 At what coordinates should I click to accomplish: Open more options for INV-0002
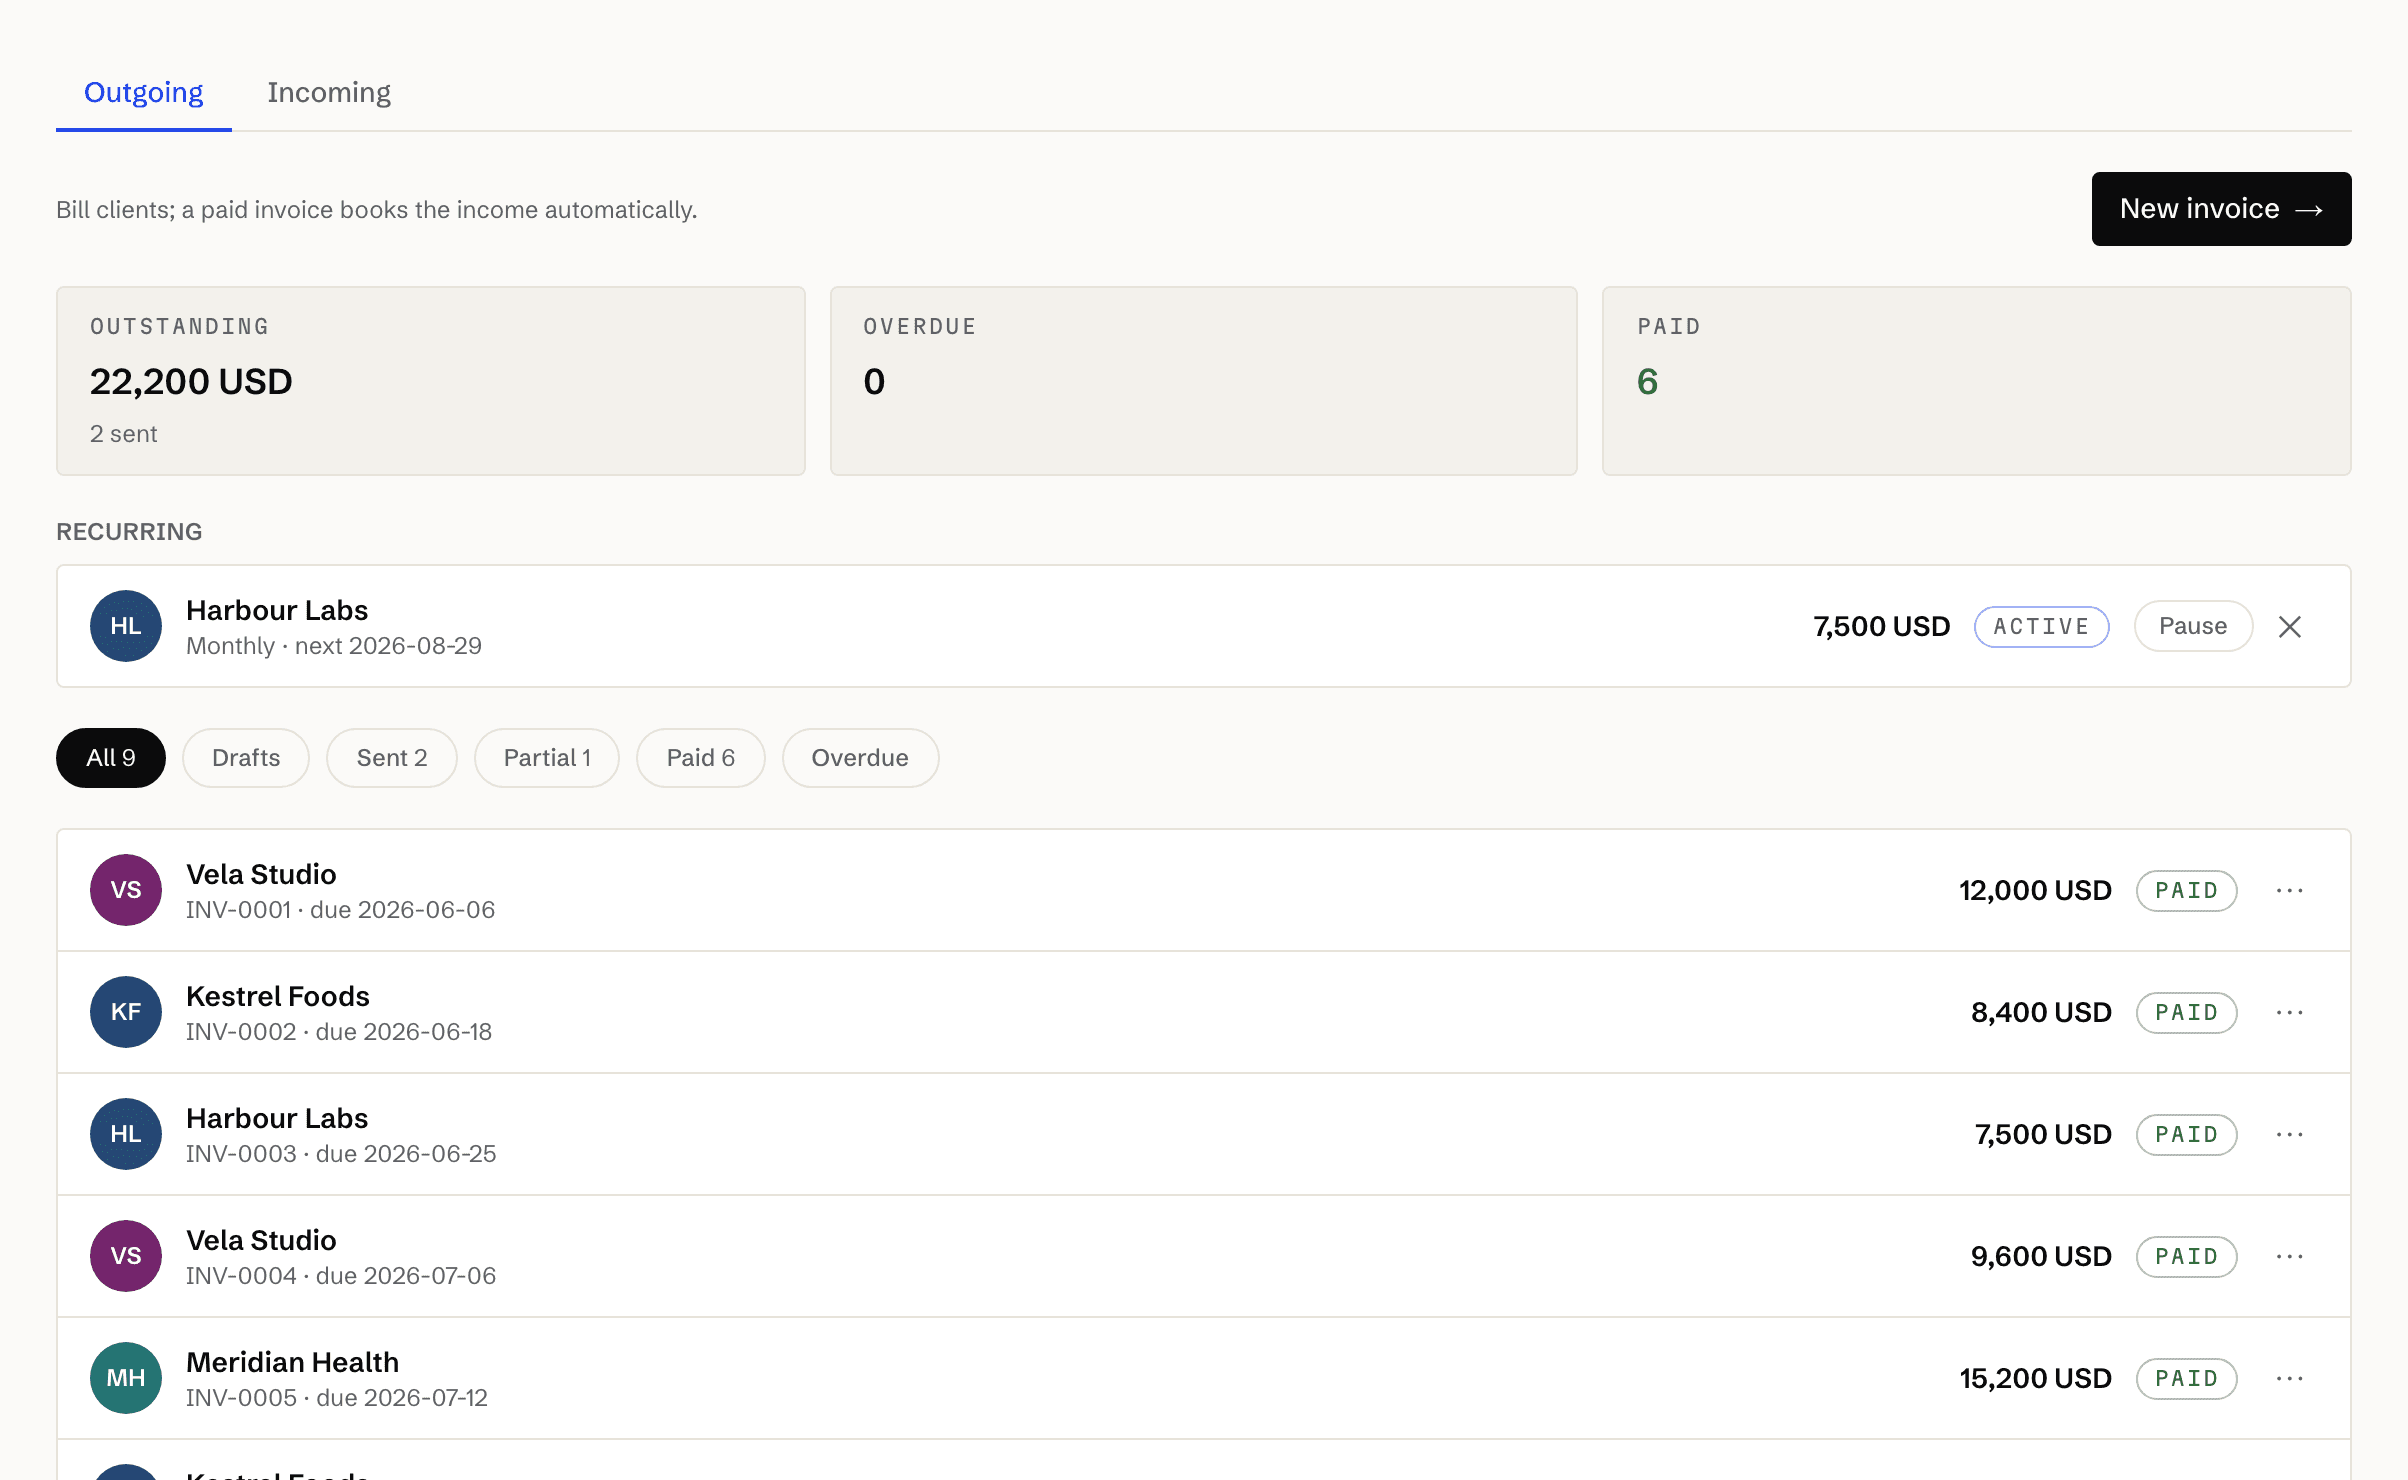click(x=2290, y=1012)
